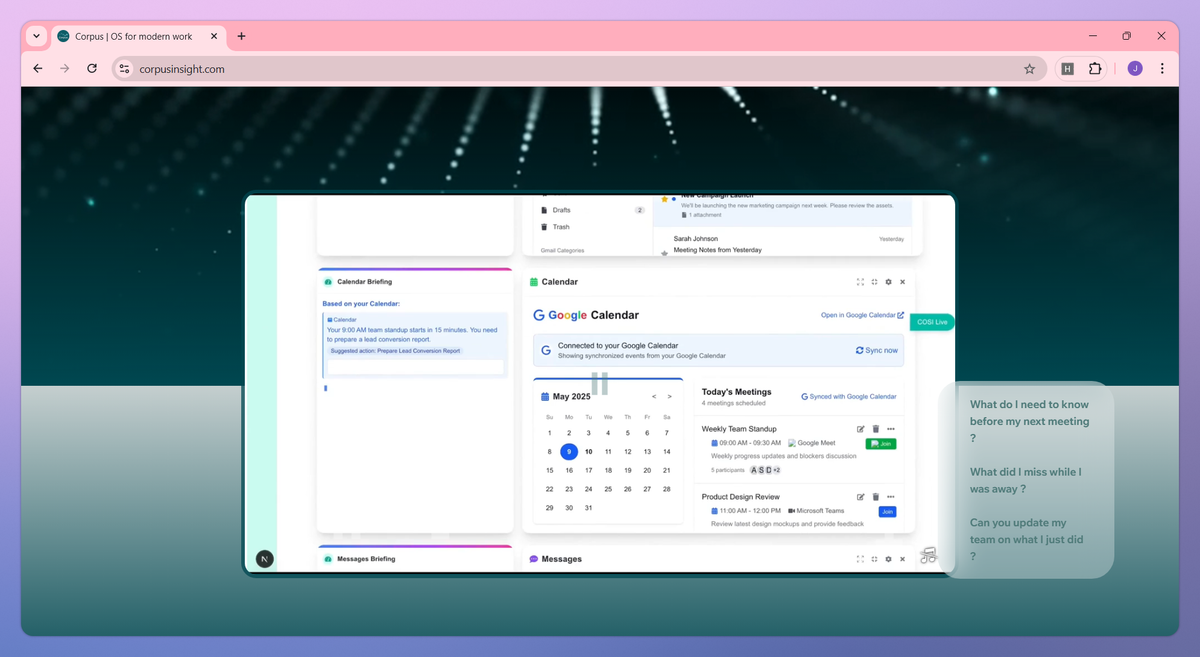The image size is (1200, 657).
Task: Select May 9 in the calendar
Action: (x=569, y=451)
